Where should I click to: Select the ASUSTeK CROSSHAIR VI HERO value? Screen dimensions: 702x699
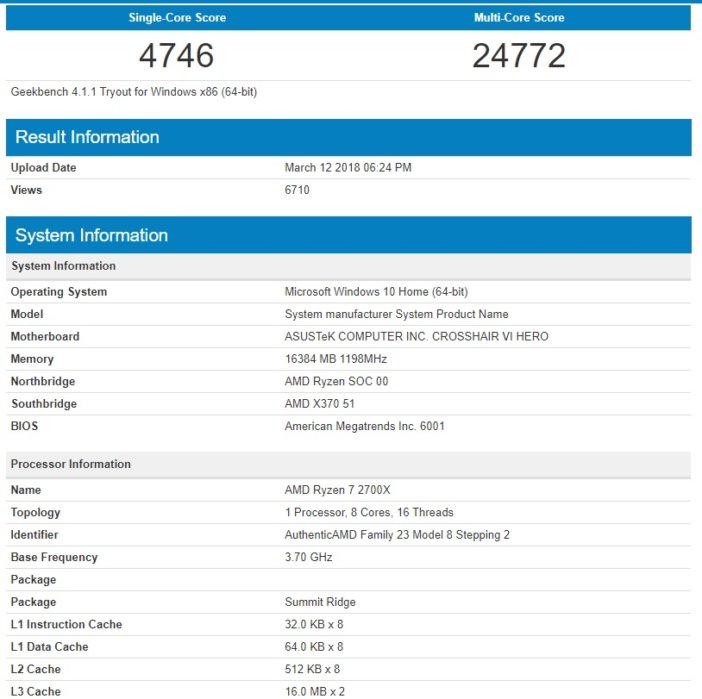[416, 336]
